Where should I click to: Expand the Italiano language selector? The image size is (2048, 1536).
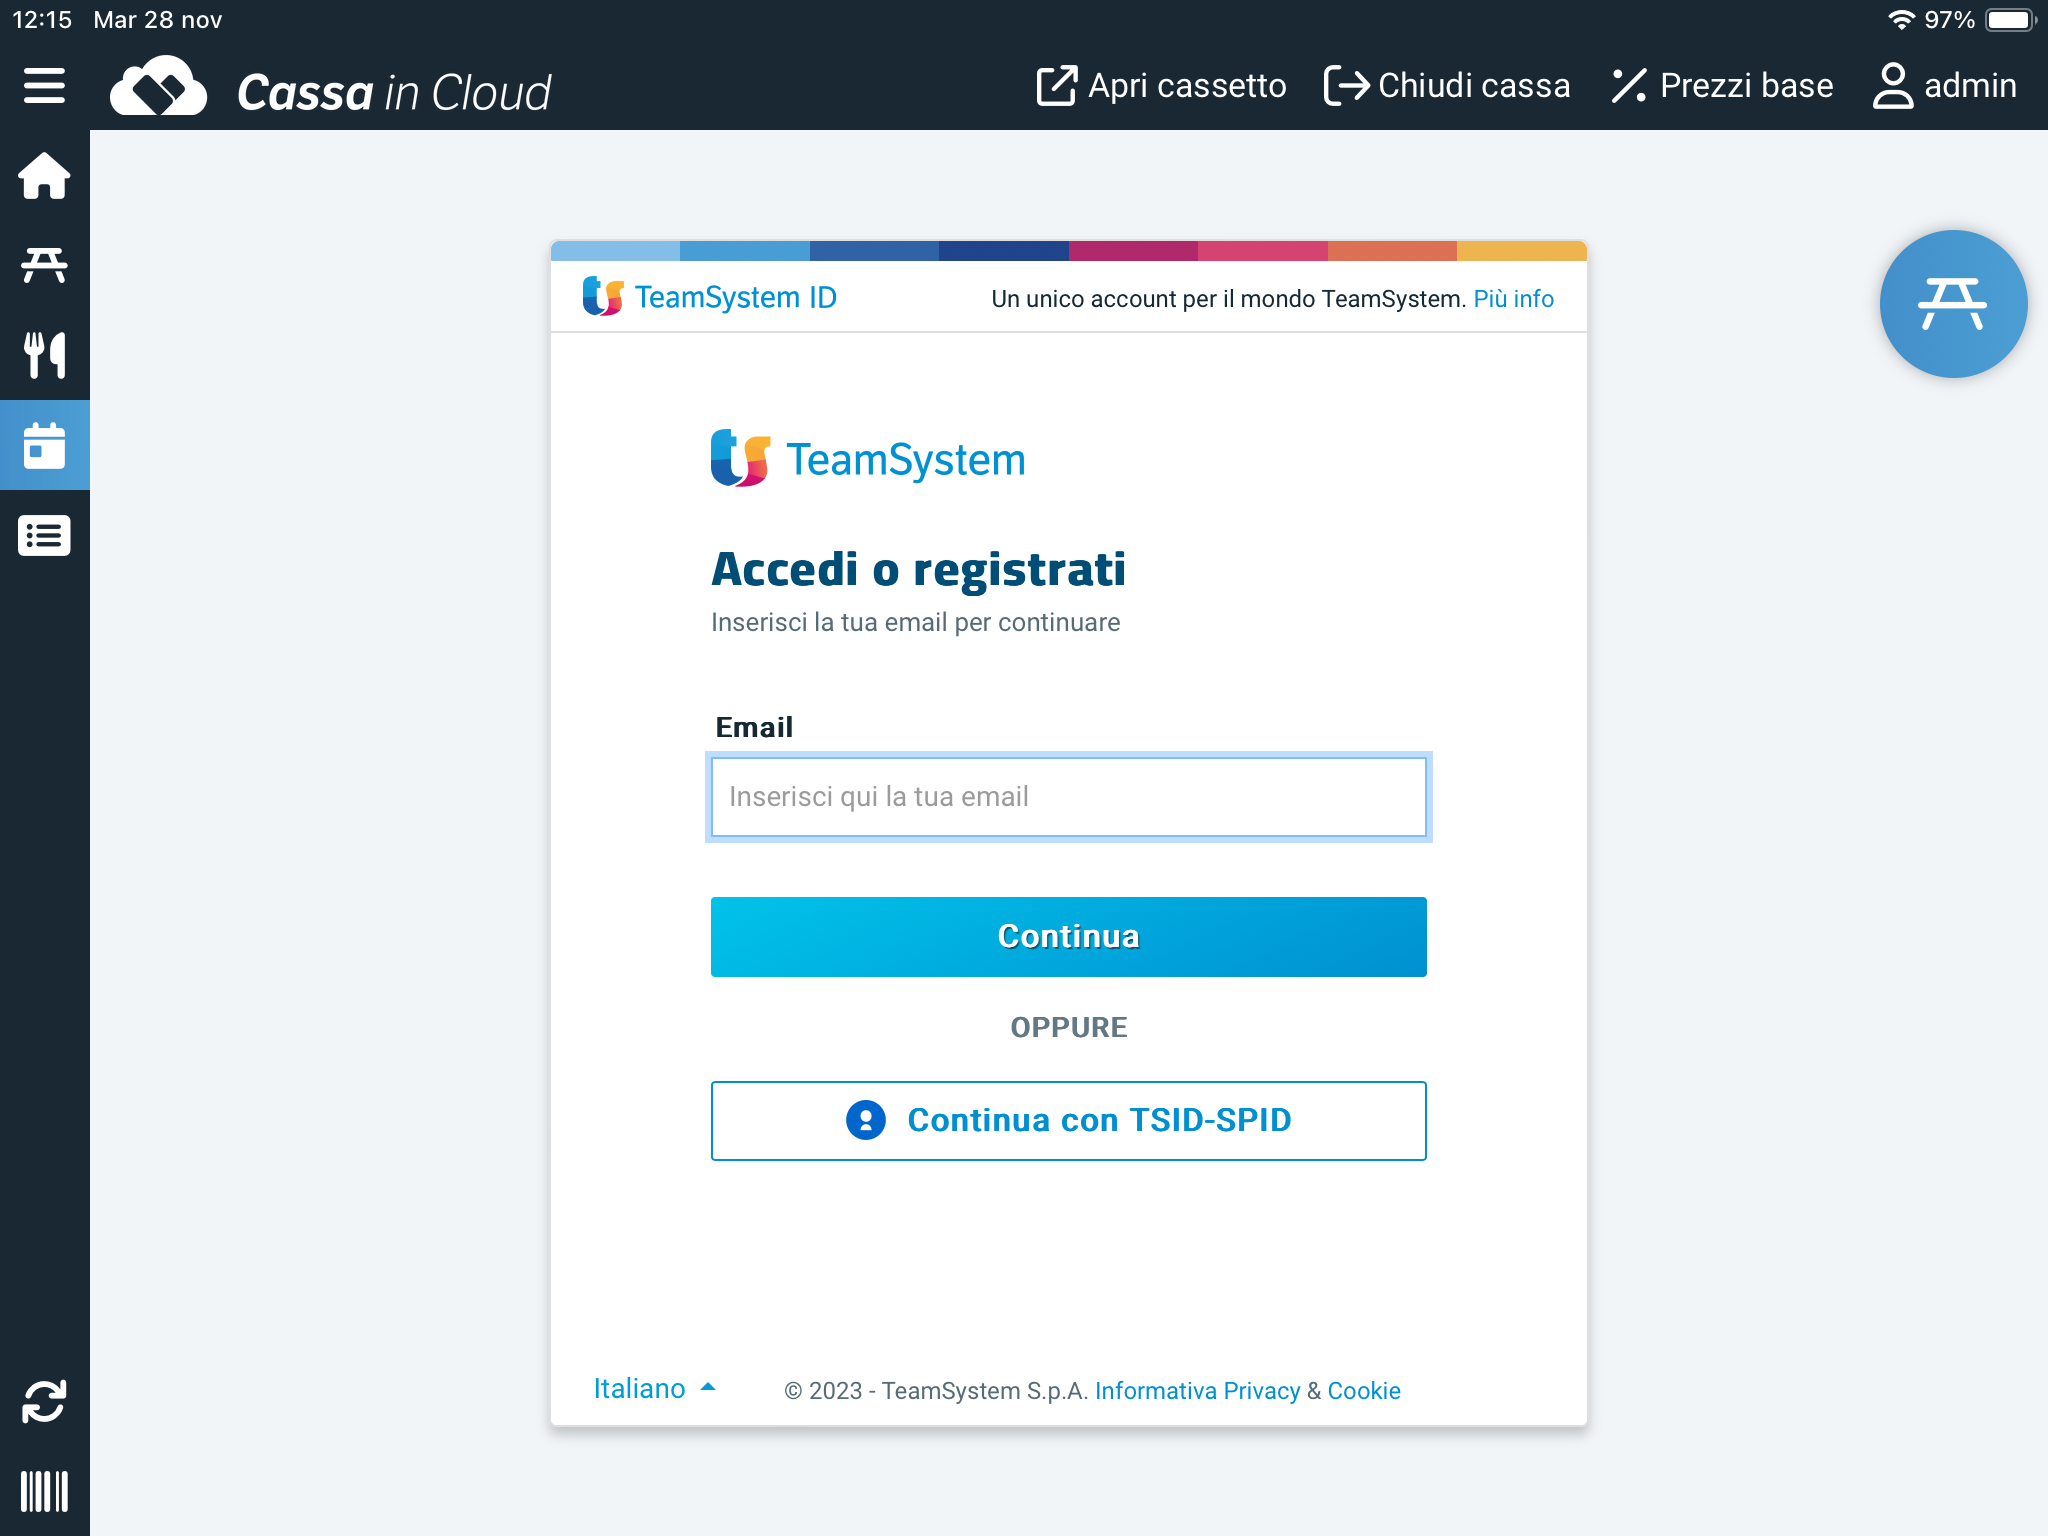point(654,1388)
